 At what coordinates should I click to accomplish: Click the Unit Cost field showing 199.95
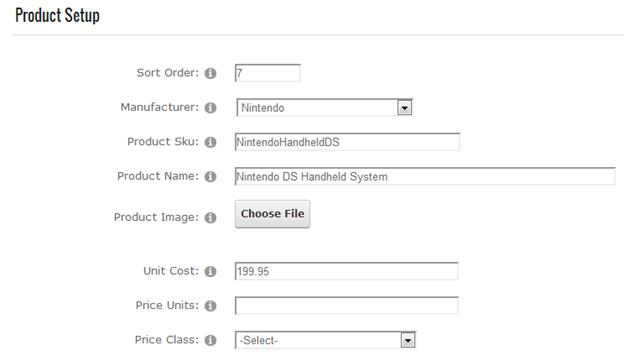coord(346,271)
